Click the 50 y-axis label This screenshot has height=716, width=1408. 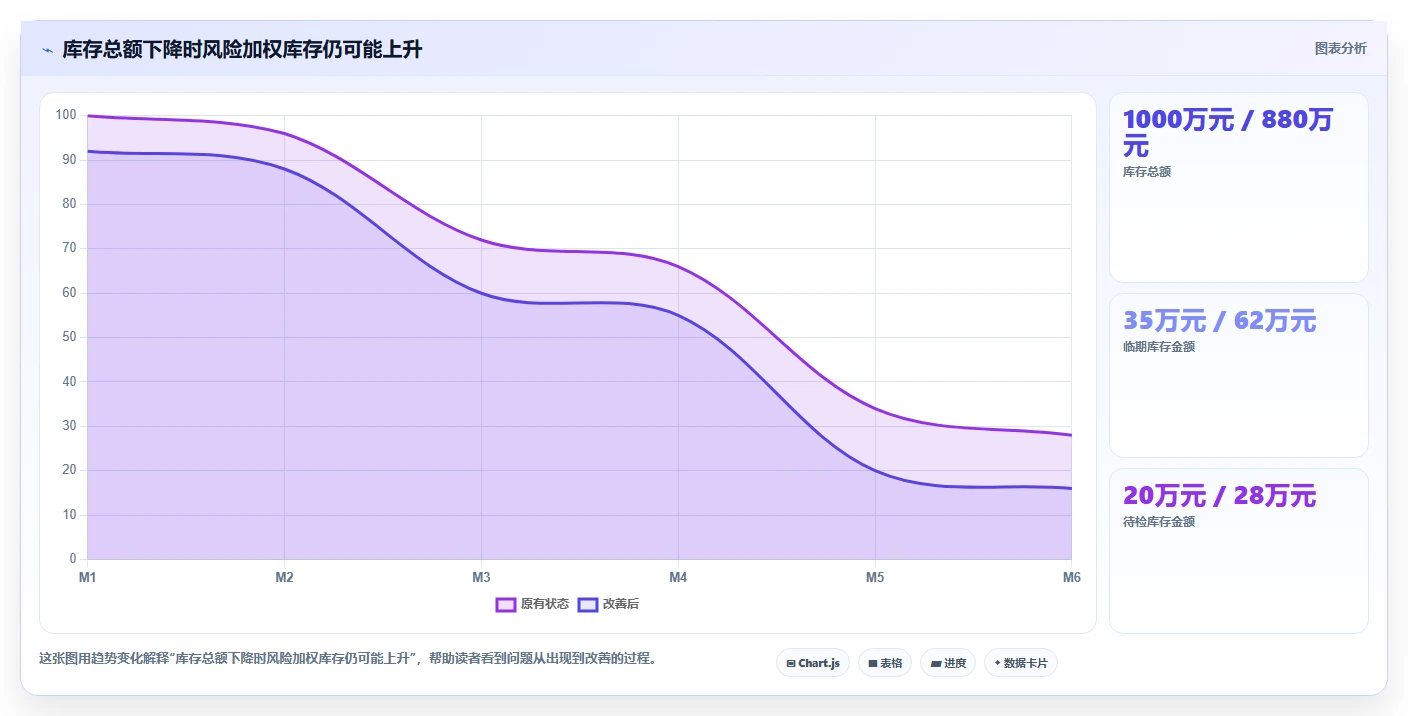pos(69,337)
